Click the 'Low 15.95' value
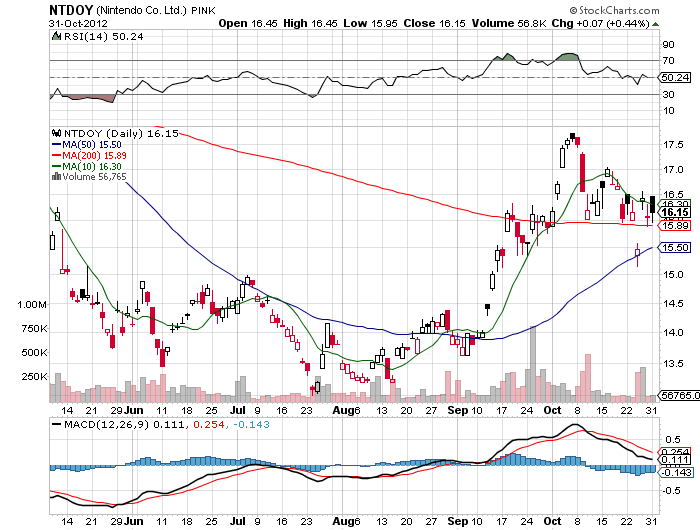Screen dimensions: 700x530 tap(370, 24)
